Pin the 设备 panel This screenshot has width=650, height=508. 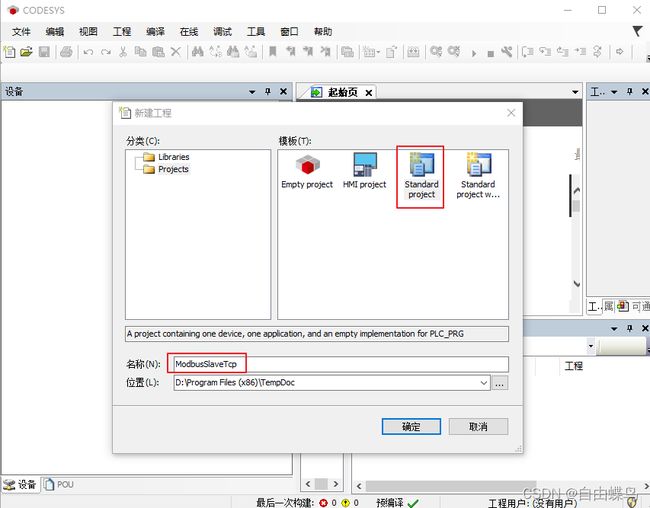[x=268, y=91]
